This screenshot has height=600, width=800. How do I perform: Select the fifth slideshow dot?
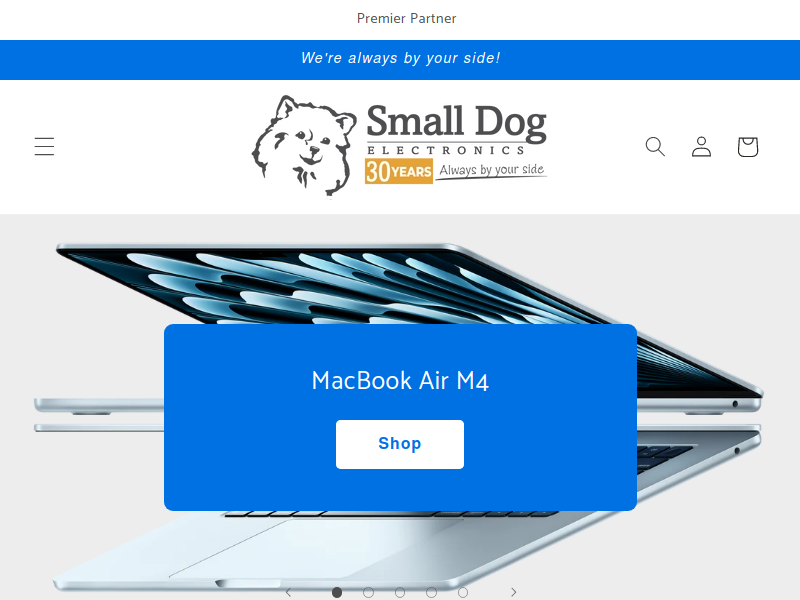(463, 592)
